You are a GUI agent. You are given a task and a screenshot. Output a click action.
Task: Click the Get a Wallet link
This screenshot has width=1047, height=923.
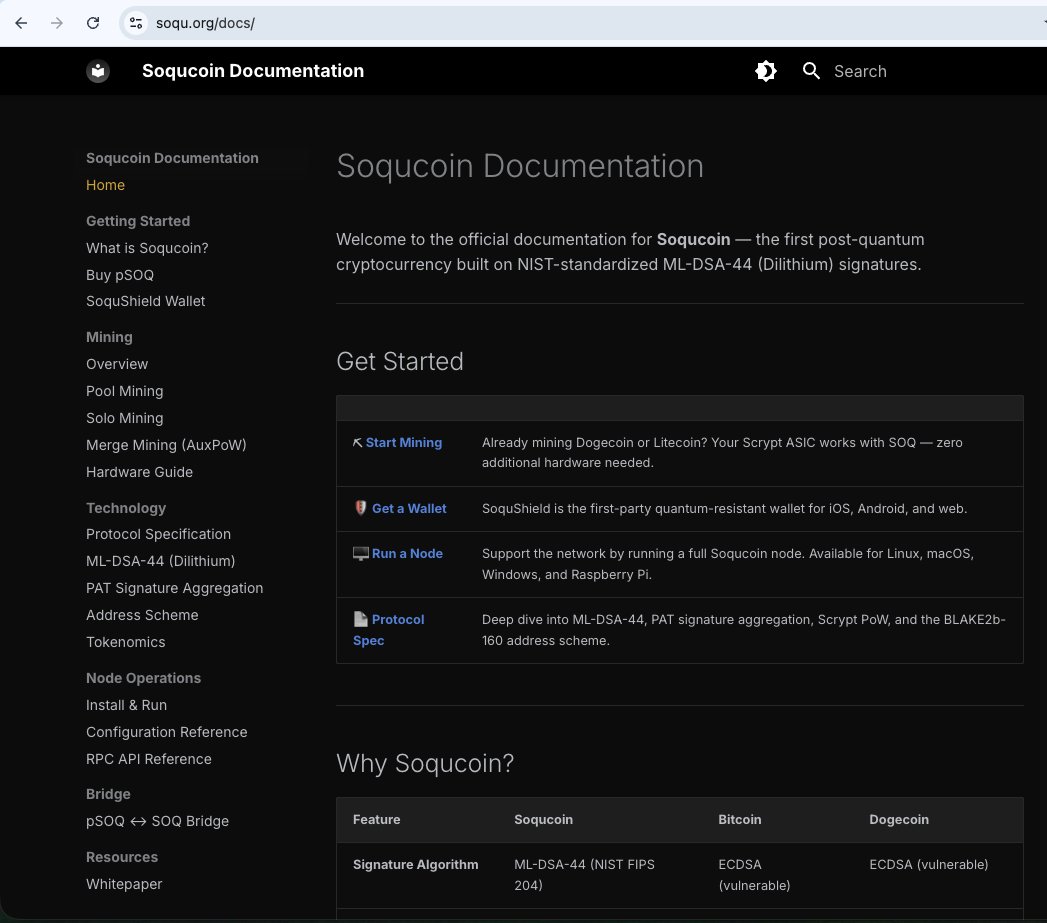[x=409, y=507]
